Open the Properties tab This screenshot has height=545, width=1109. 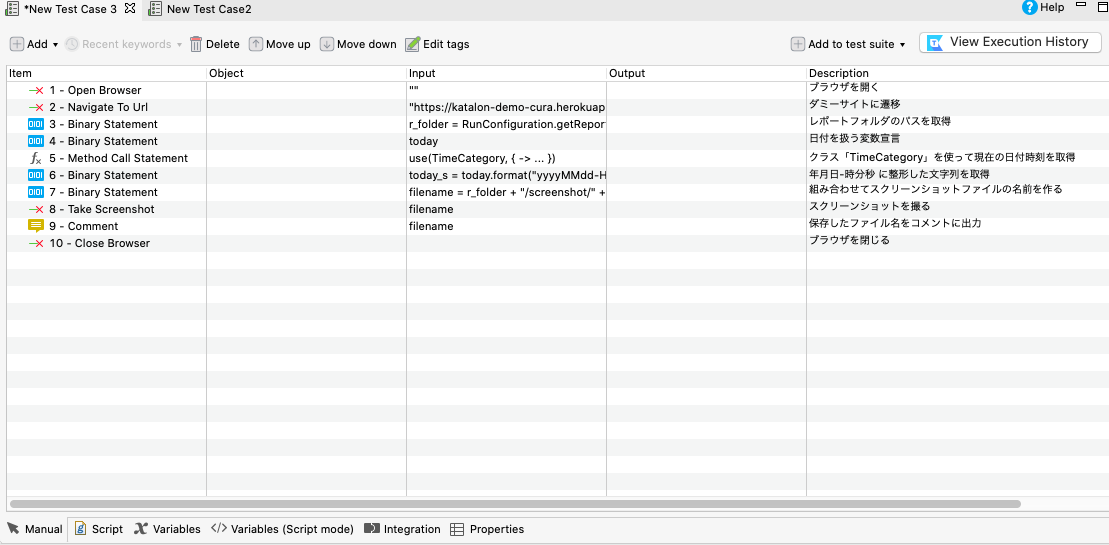(x=487, y=529)
